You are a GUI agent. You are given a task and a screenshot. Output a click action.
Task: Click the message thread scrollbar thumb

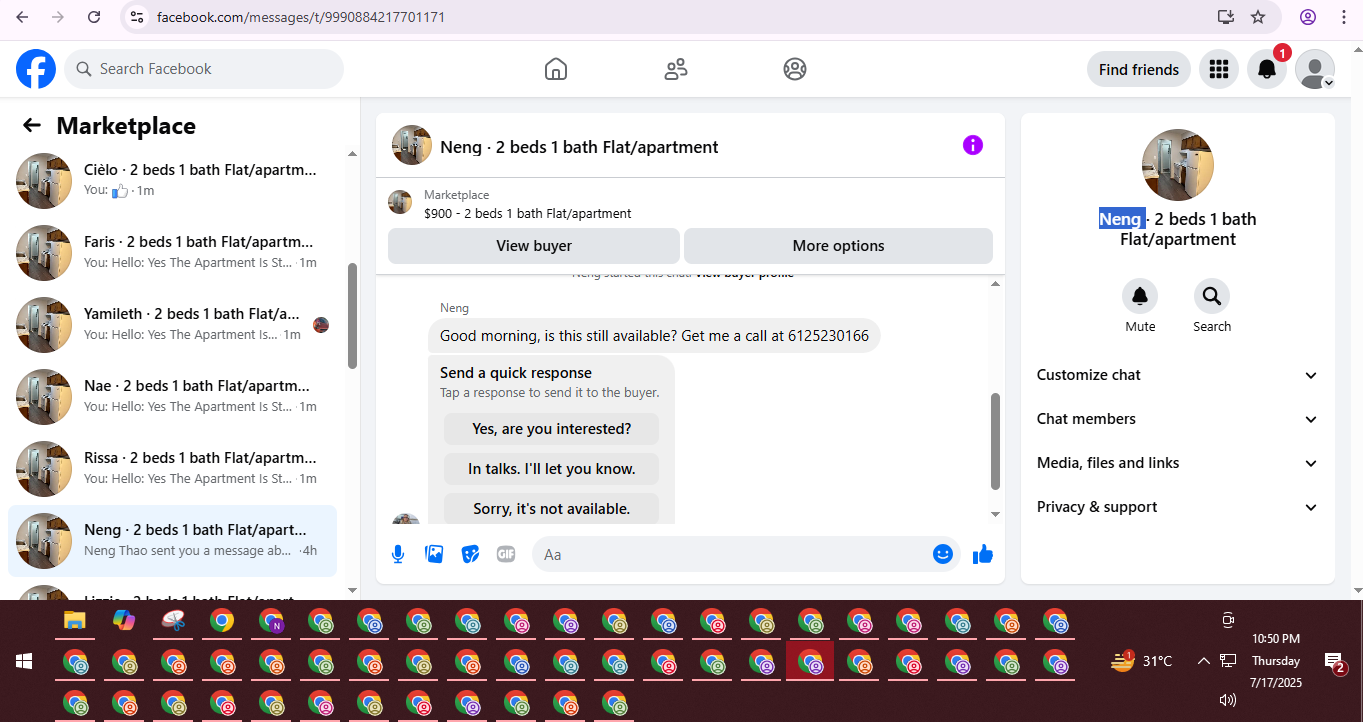pyautogui.click(x=995, y=441)
